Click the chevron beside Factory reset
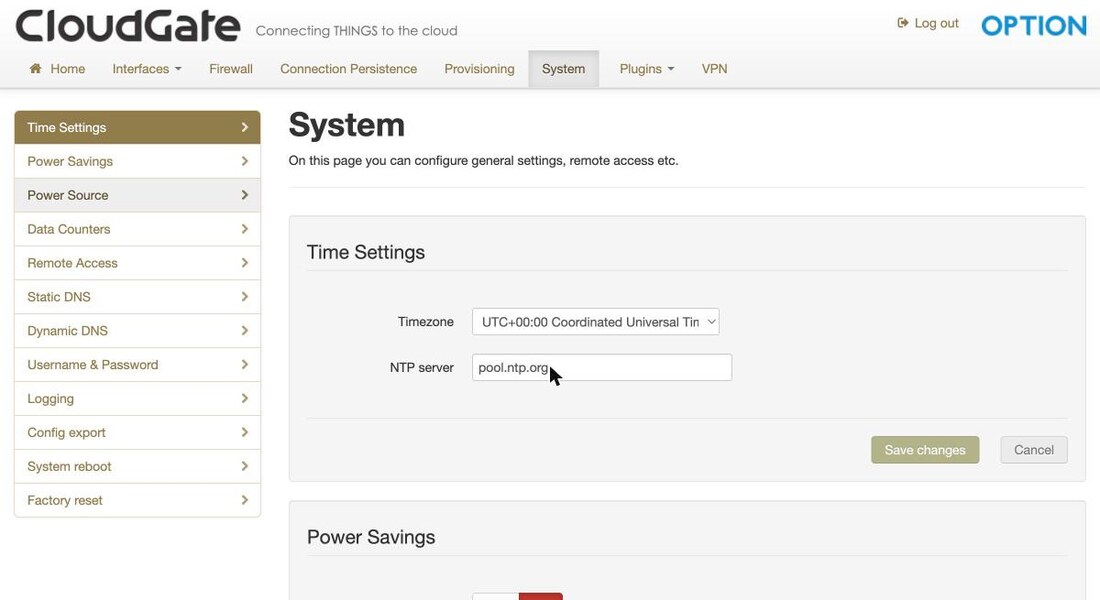Screen dimensions: 1100x600 pyautogui.click(x=244, y=500)
